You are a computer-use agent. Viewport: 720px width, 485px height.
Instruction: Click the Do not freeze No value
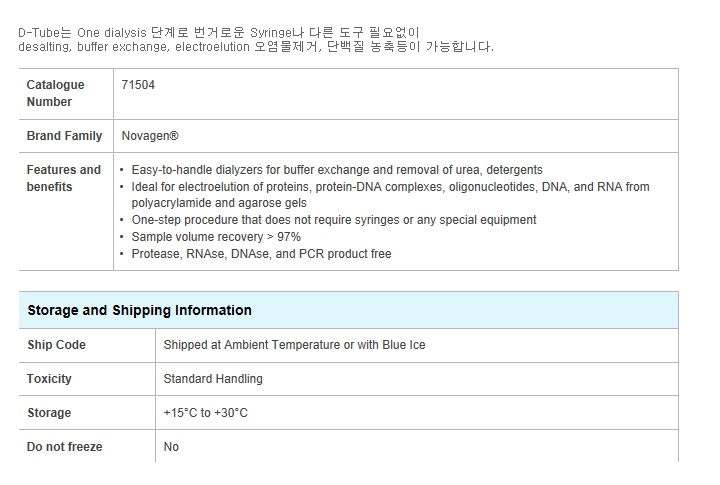(x=171, y=447)
